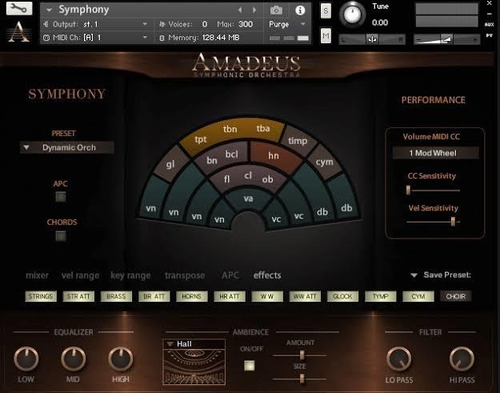Toggle the Solo S button
This screenshot has width=500, height=393.
click(x=326, y=11)
